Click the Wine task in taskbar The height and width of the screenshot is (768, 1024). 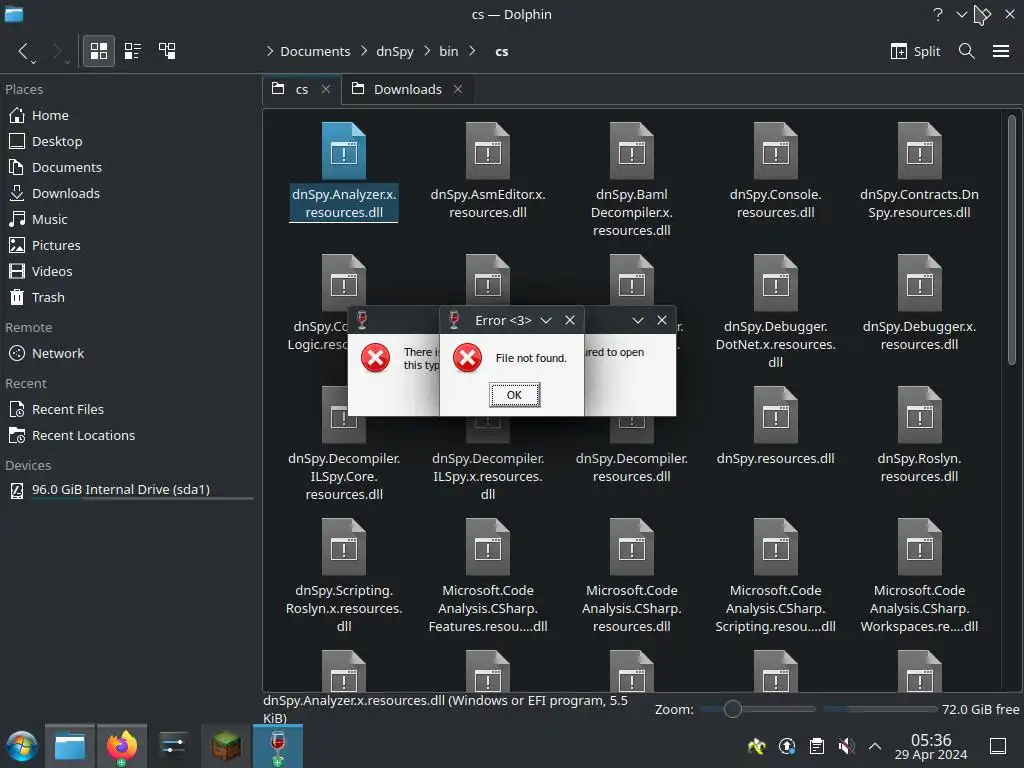[x=278, y=746]
